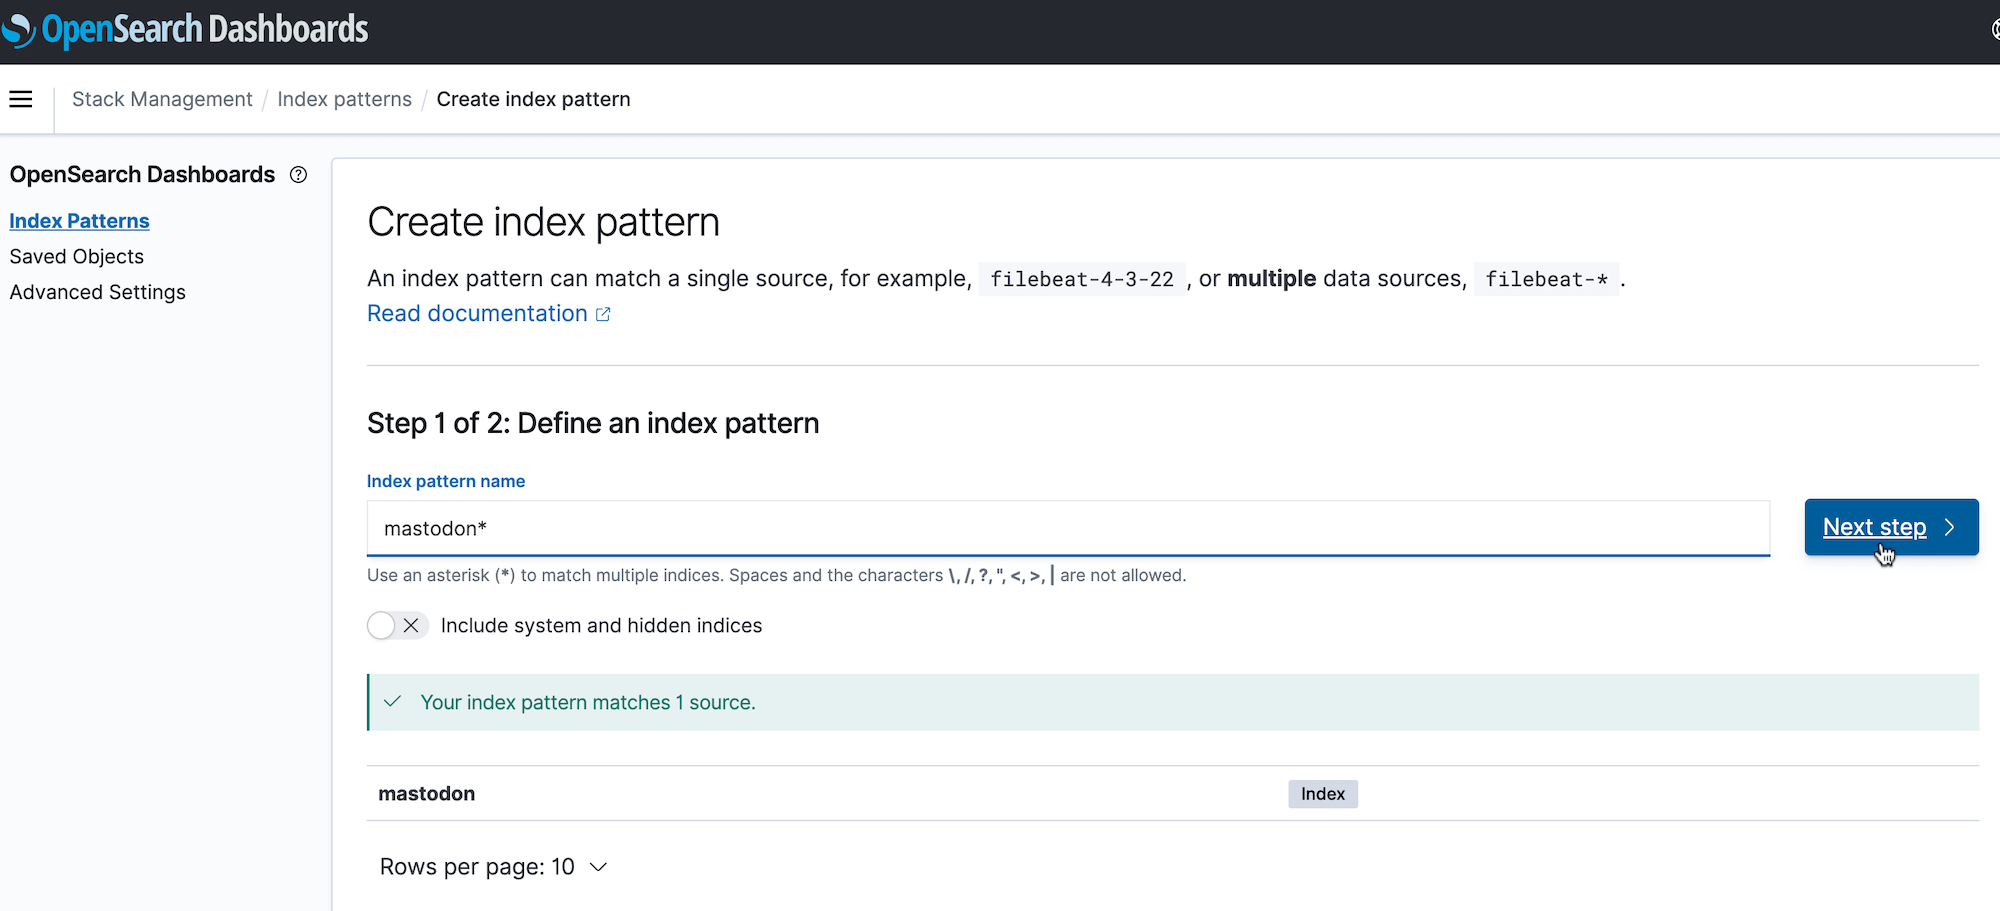Click the external link icon after Read documentation
2000x911 pixels.
click(603, 314)
